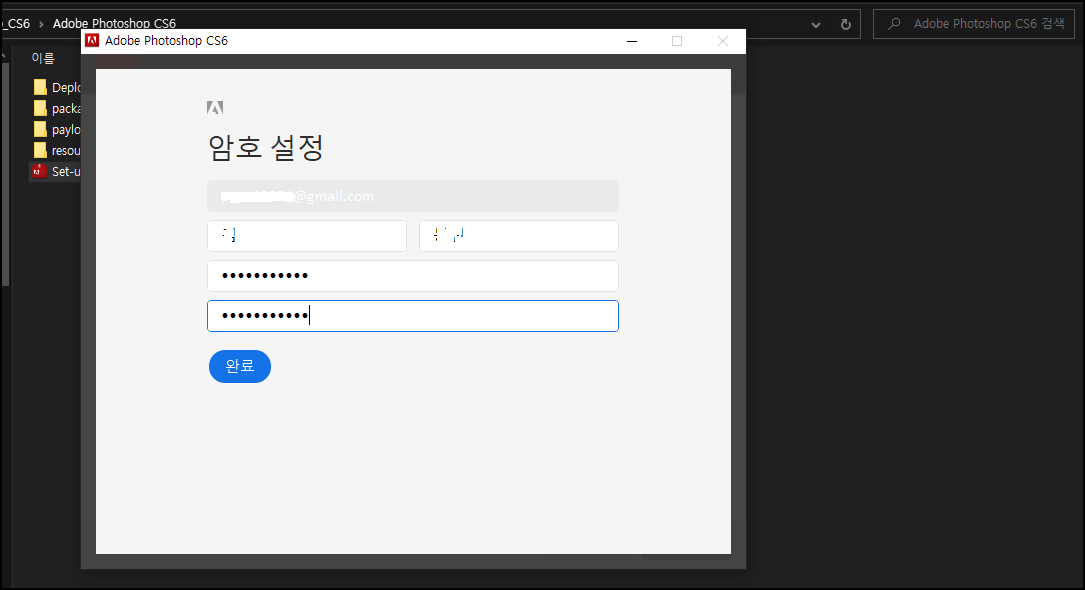Maximize the Adobe Photoshop CS6 window

coord(677,42)
